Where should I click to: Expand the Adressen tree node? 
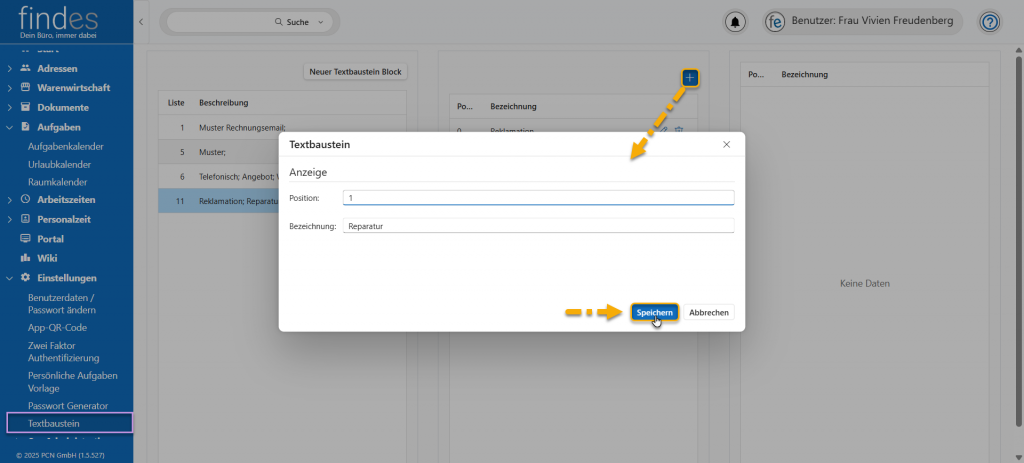pos(10,68)
